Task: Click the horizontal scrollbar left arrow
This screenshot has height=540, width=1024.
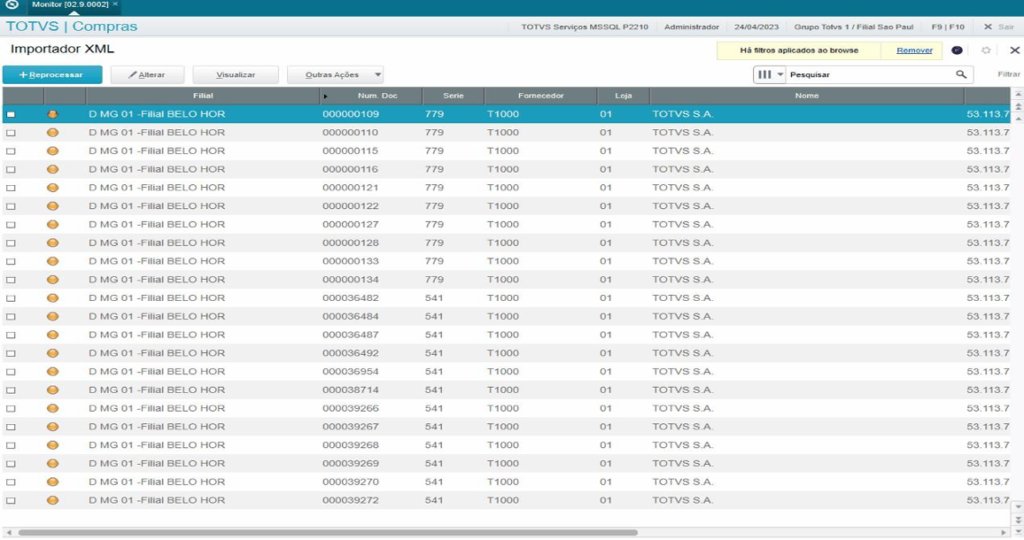Action: pyautogui.click(x=8, y=533)
